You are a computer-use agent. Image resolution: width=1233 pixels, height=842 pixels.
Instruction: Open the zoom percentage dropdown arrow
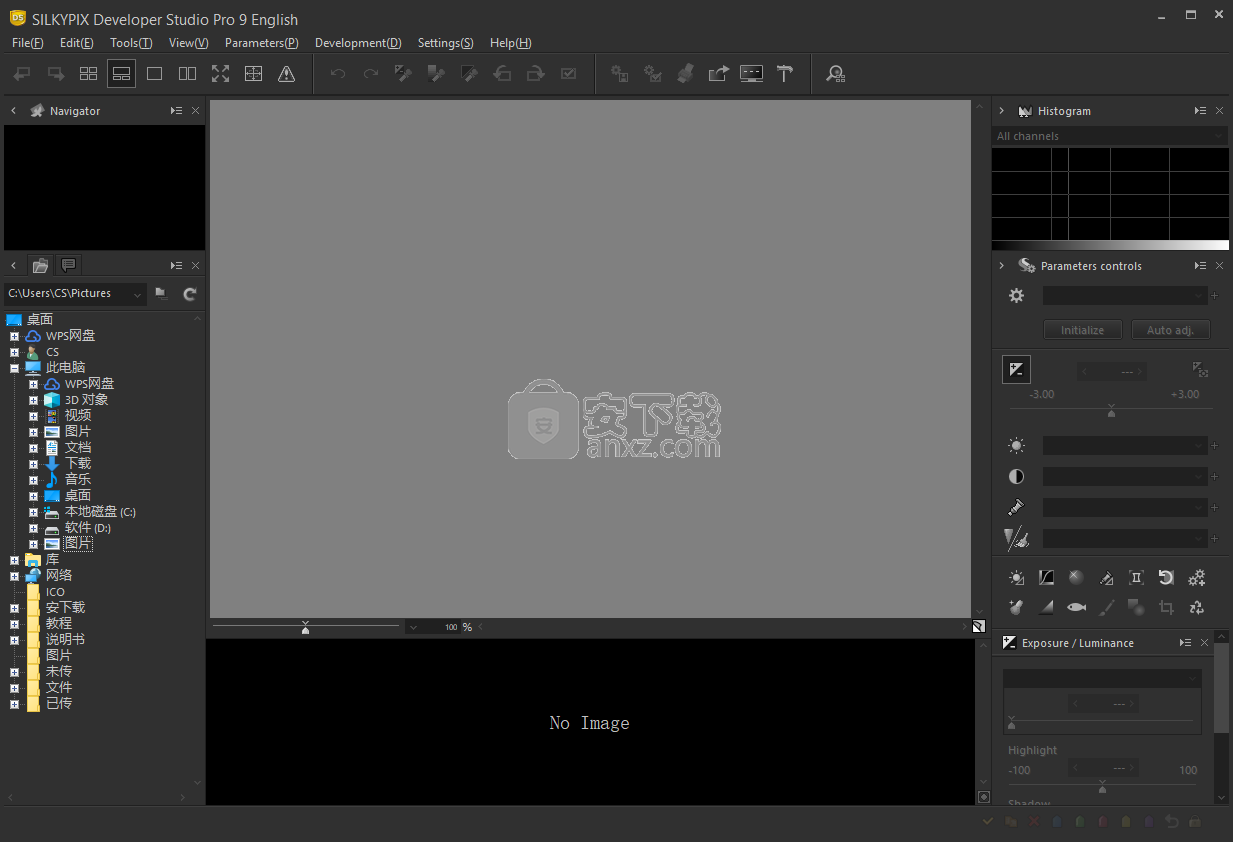412,627
